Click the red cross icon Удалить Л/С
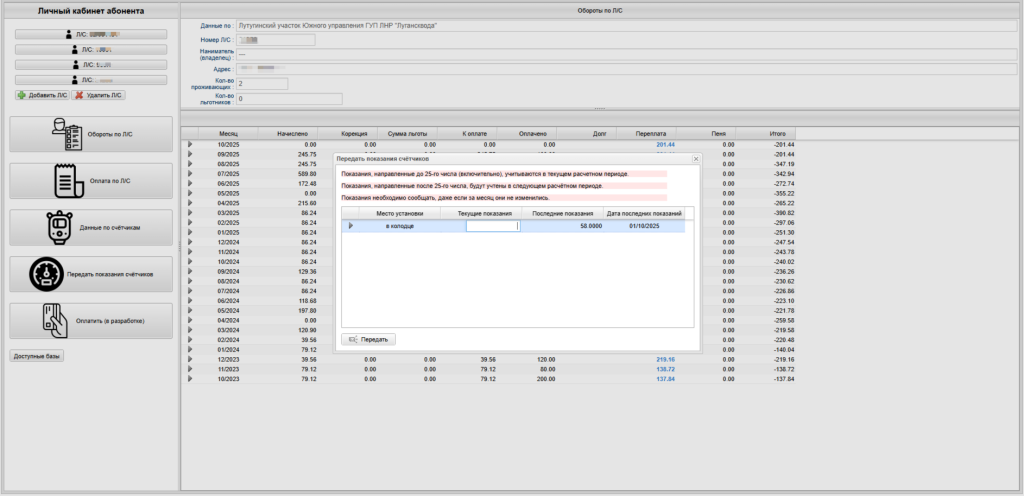The height and width of the screenshot is (496, 1024). coord(79,95)
